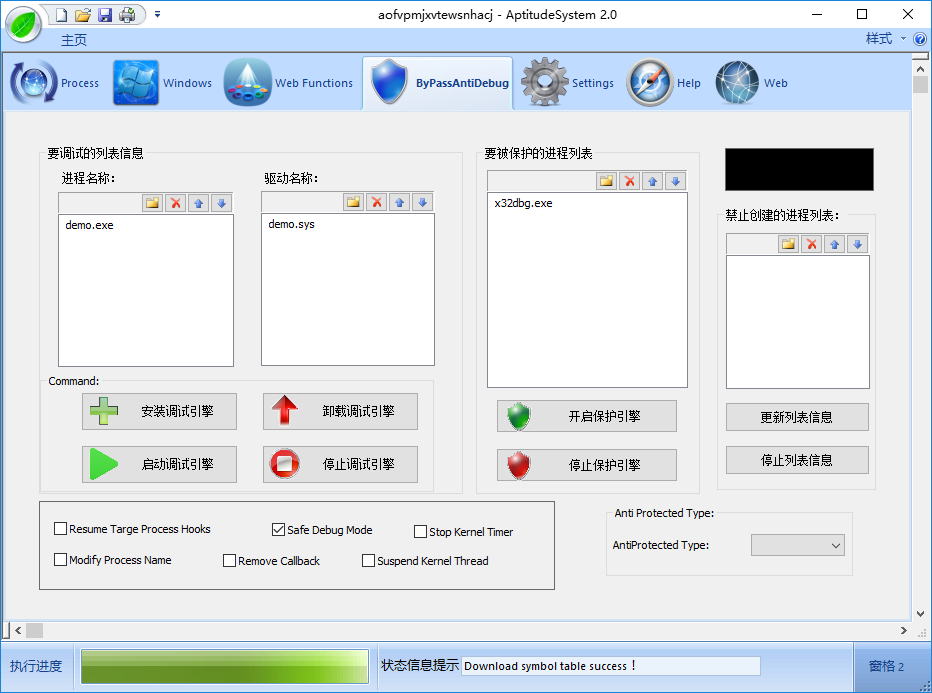Move item down in 驱动名称 list
Screen dimensions: 932x693
tap(422, 202)
